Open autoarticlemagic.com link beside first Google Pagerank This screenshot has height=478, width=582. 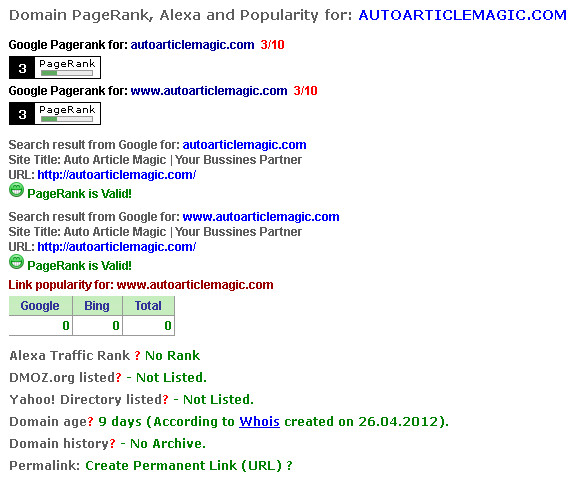[192, 45]
